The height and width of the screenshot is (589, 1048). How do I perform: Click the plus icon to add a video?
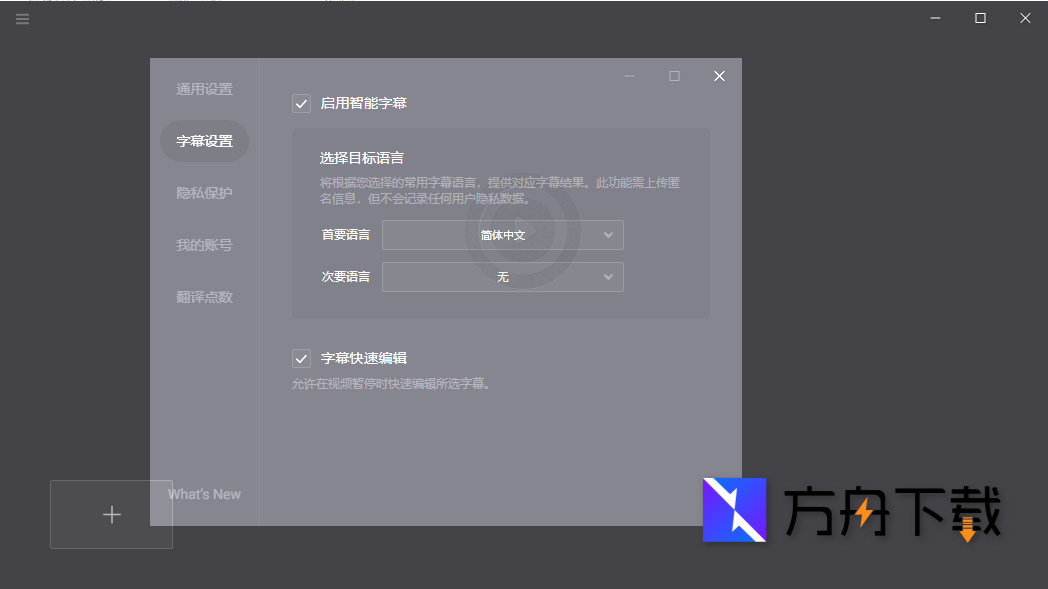point(111,514)
